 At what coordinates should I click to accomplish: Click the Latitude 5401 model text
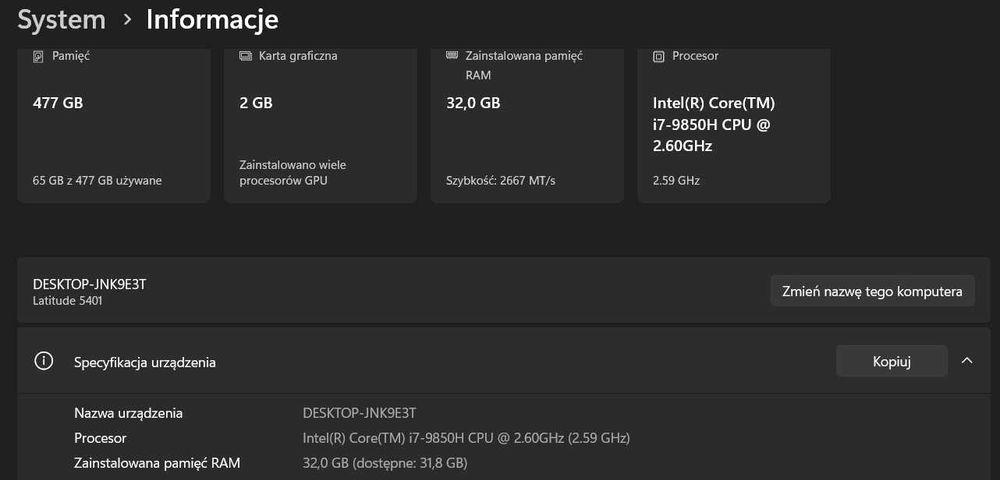[67, 300]
